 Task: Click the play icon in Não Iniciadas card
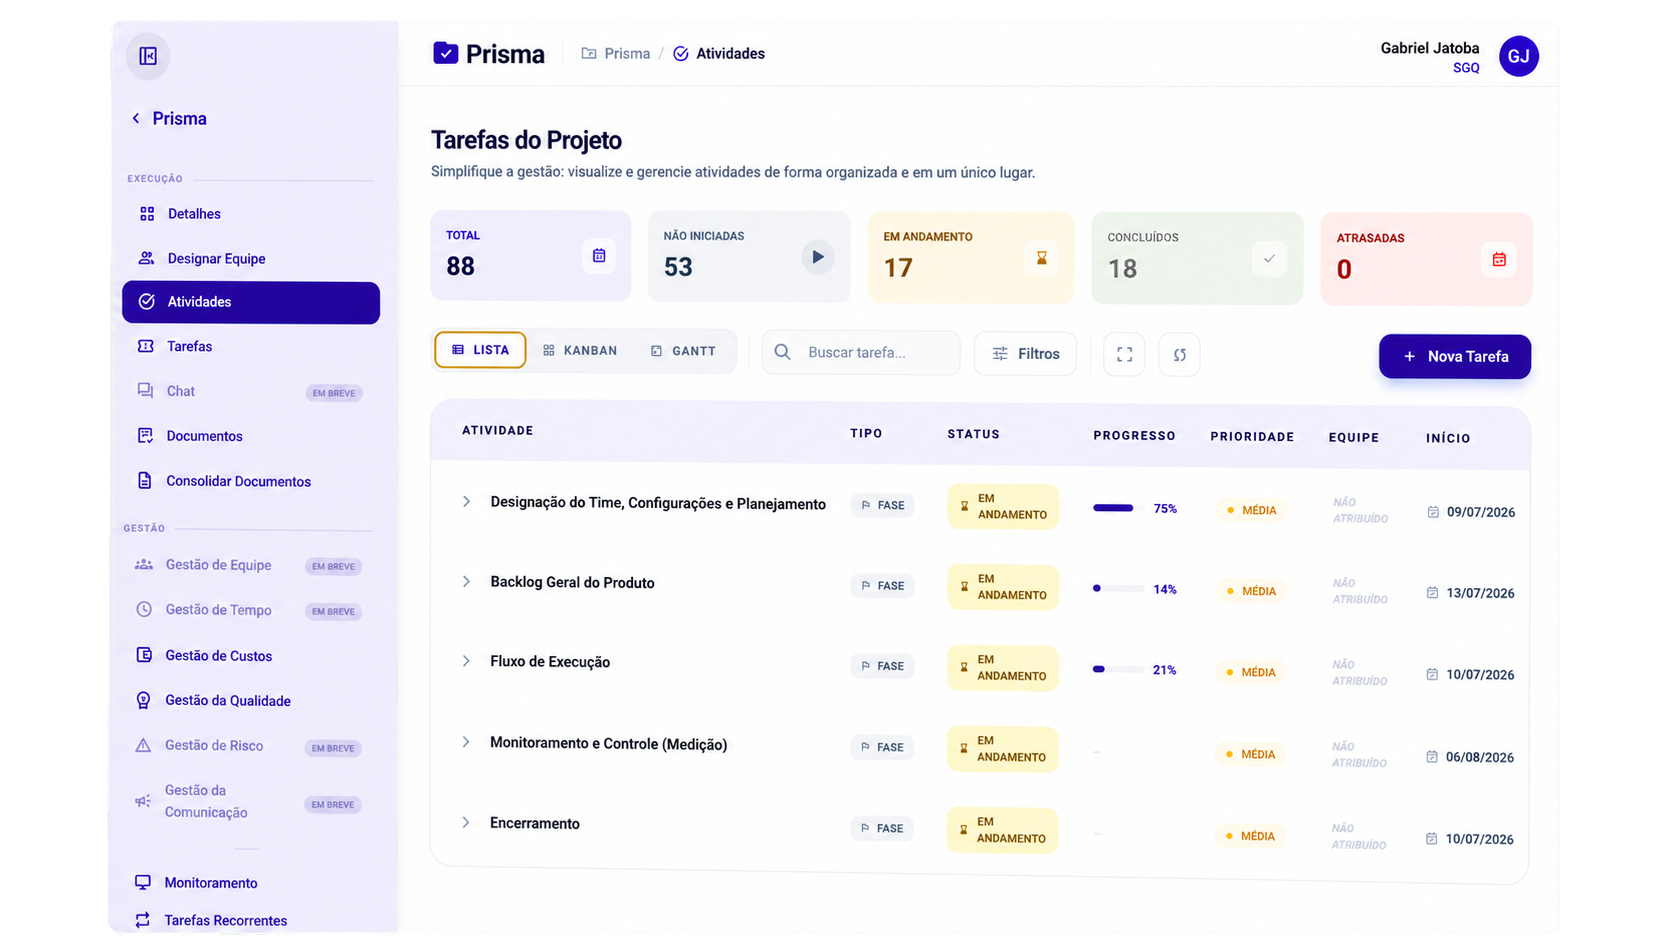[818, 257]
